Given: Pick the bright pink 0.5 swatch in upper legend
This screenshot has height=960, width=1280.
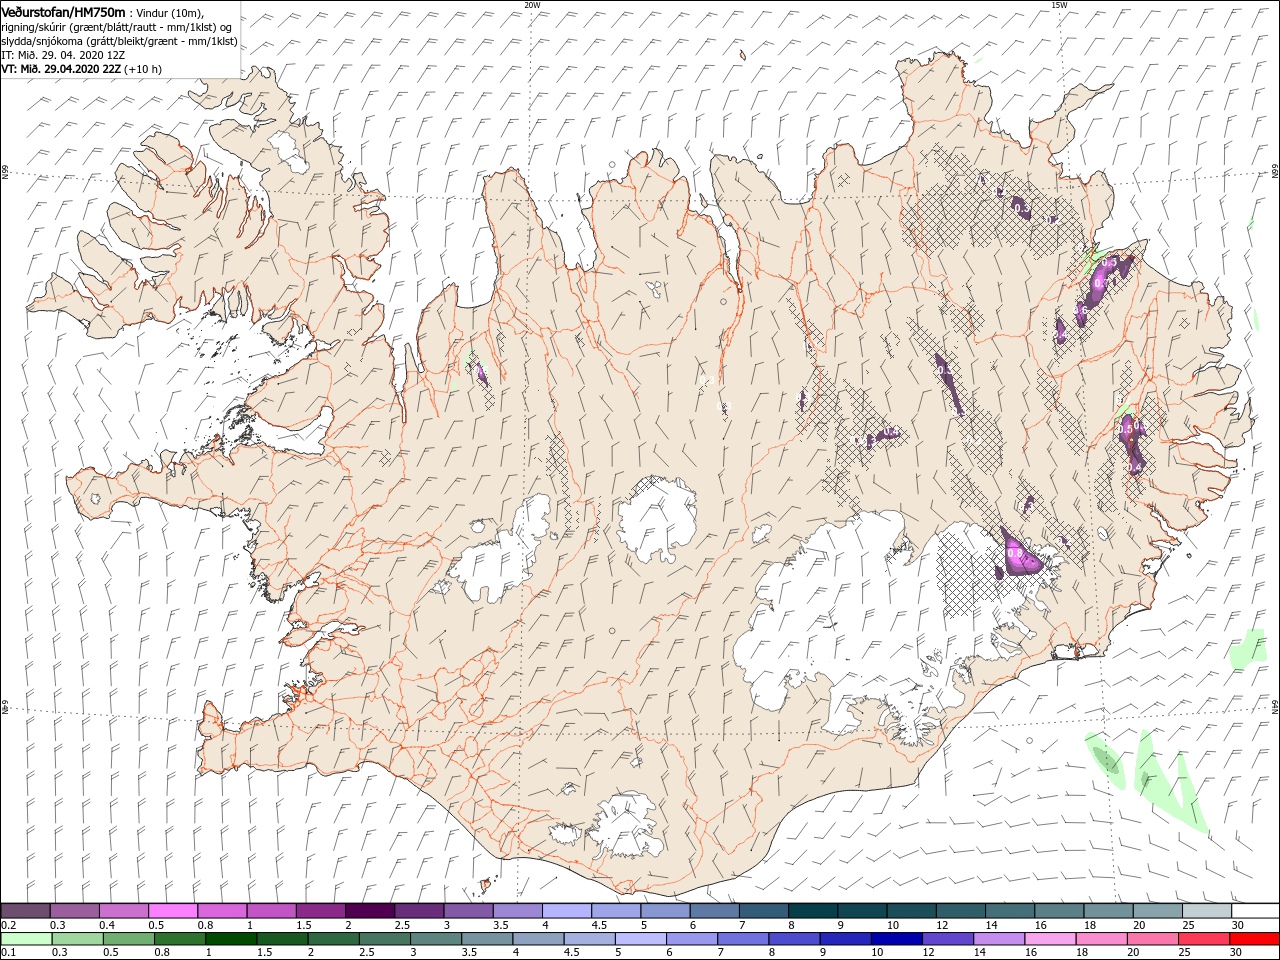Looking at the screenshot, I should (173, 911).
